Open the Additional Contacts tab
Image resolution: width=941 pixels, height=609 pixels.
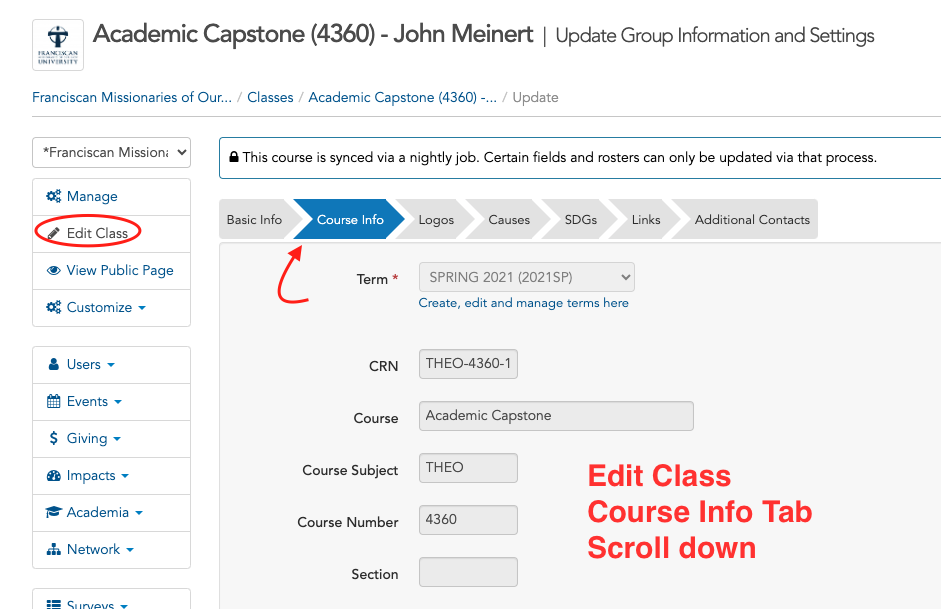pyautogui.click(x=752, y=220)
